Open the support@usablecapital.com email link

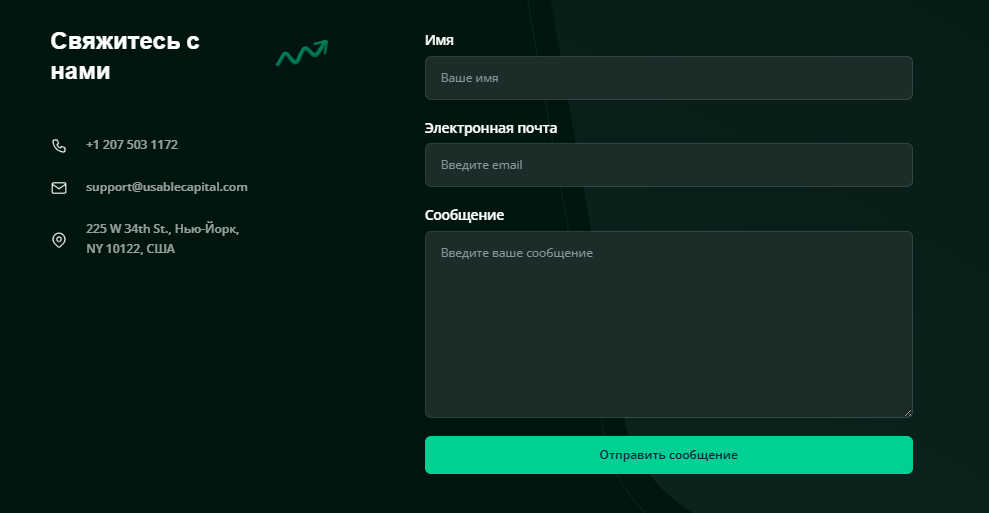click(x=167, y=187)
